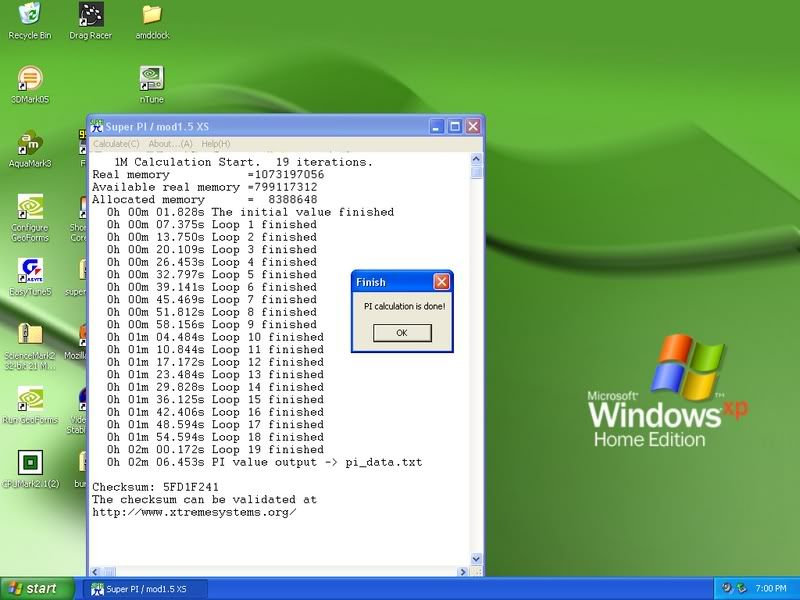Open the Recycle Bin desktop icon
800x600 pixels.
pyautogui.click(x=30, y=20)
